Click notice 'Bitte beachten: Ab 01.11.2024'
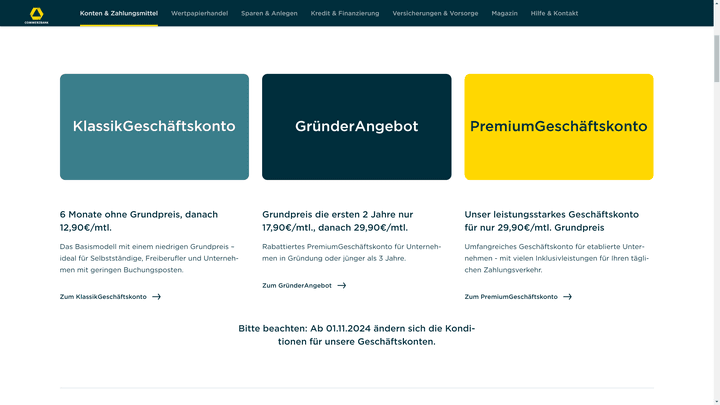This screenshot has width=720, height=405. point(356,335)
